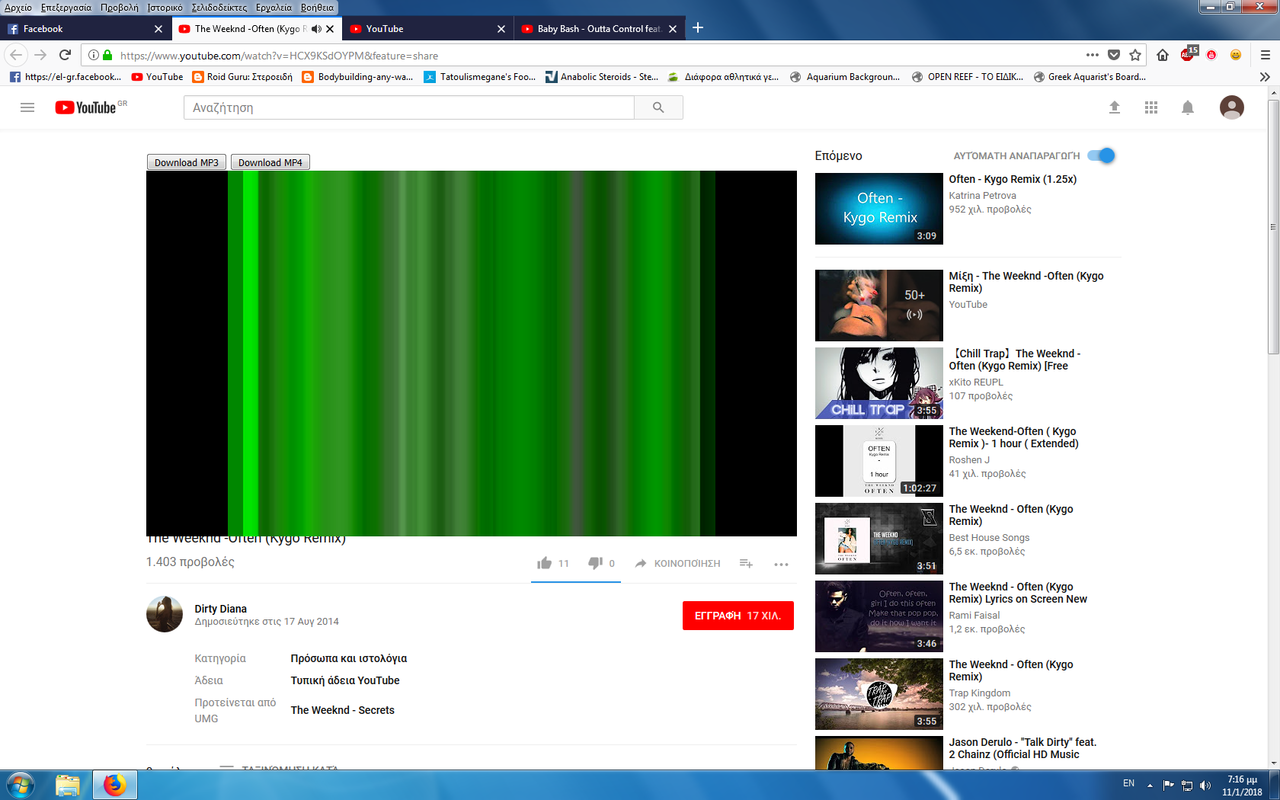Toggle the autoplay switch off

[1101, 155]
